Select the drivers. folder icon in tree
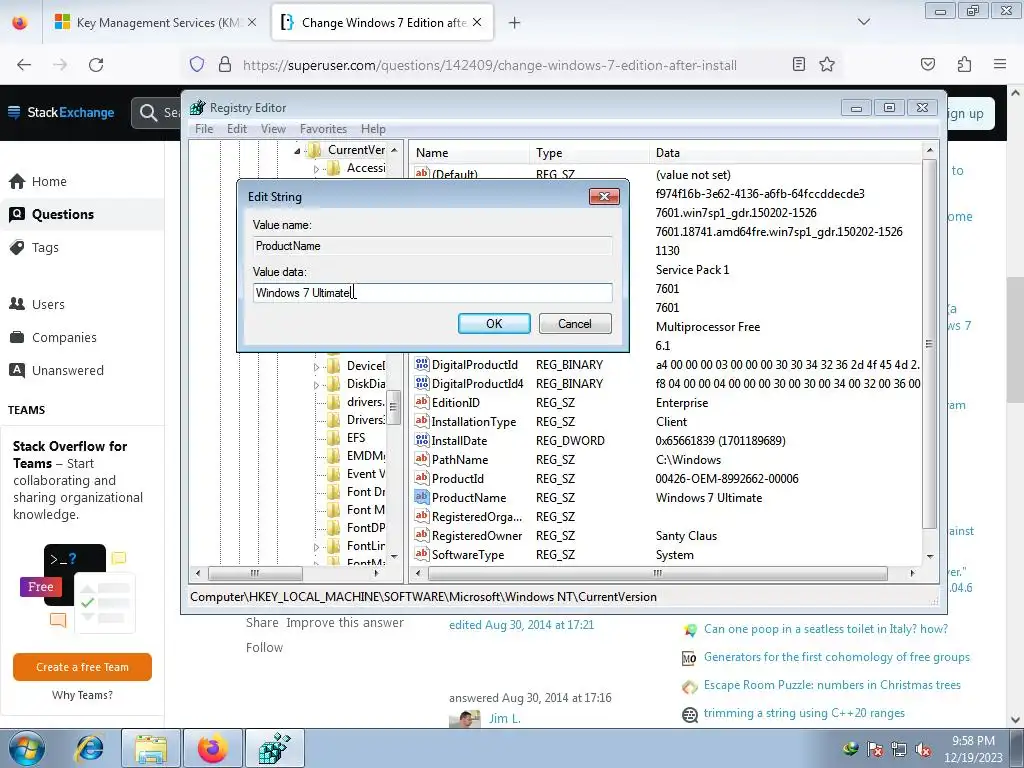Screen dimensions: 1024x768 point(334,402)
